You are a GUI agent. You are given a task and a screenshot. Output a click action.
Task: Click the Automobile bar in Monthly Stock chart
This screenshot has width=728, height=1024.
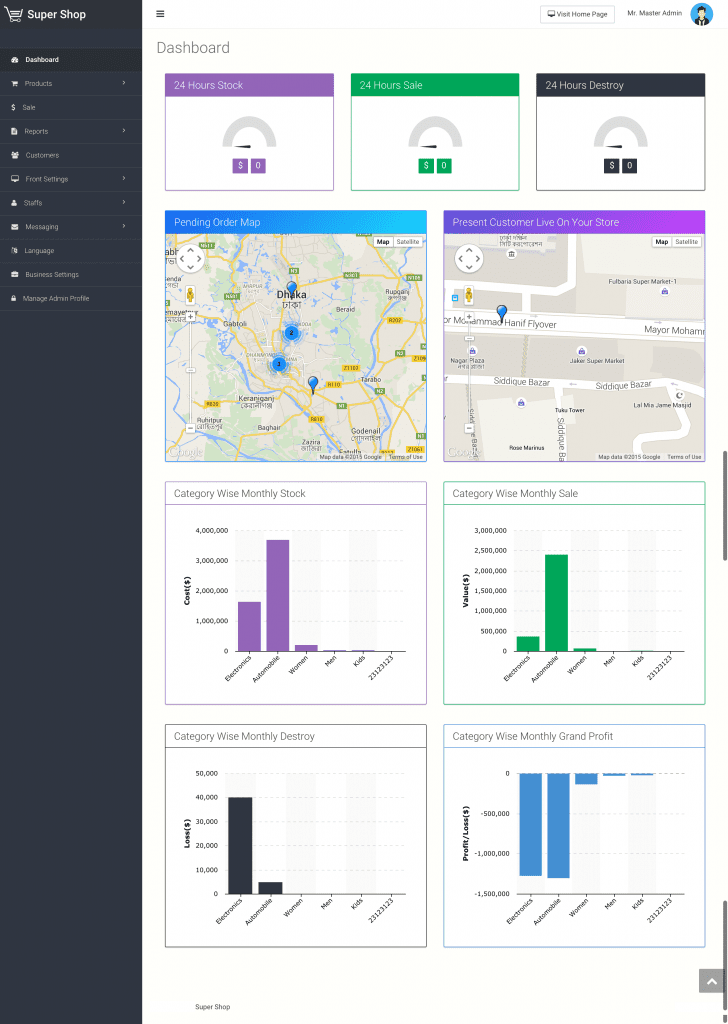point(277,595)
